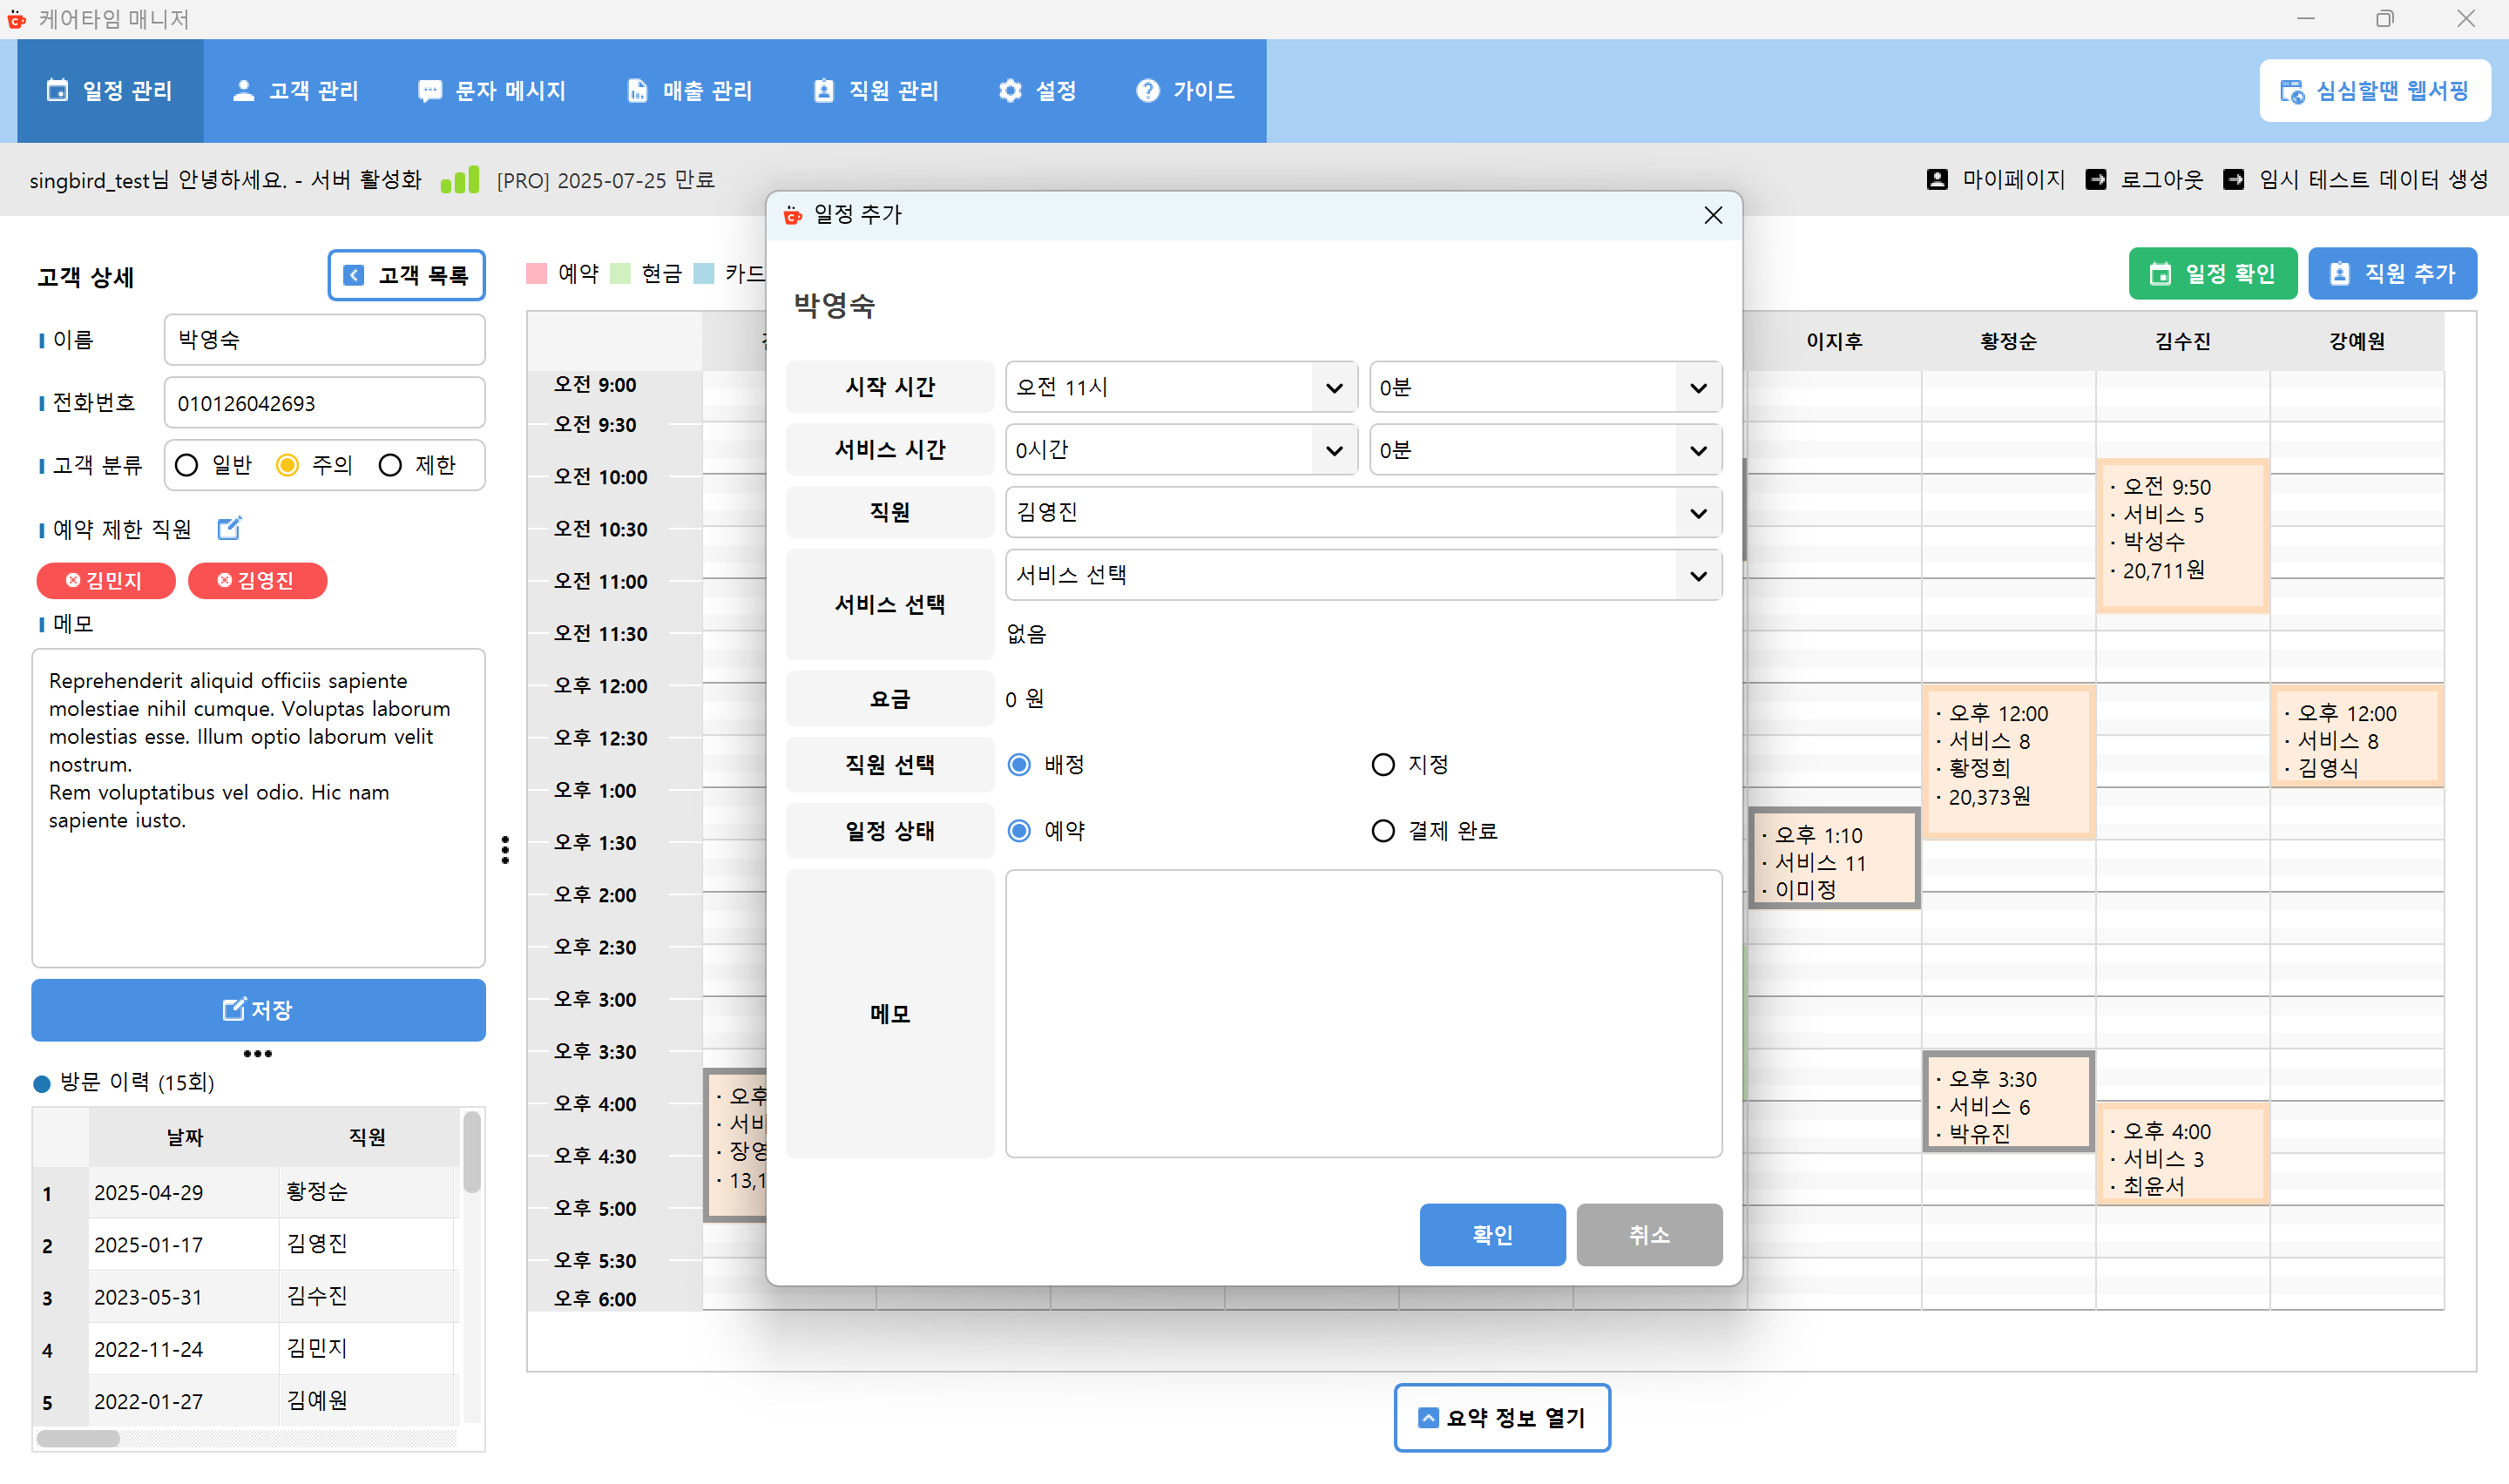The image size is (2509, 1484).
Task: Open the 시작 시간 hour dropdown
Action: (1181, 388)
